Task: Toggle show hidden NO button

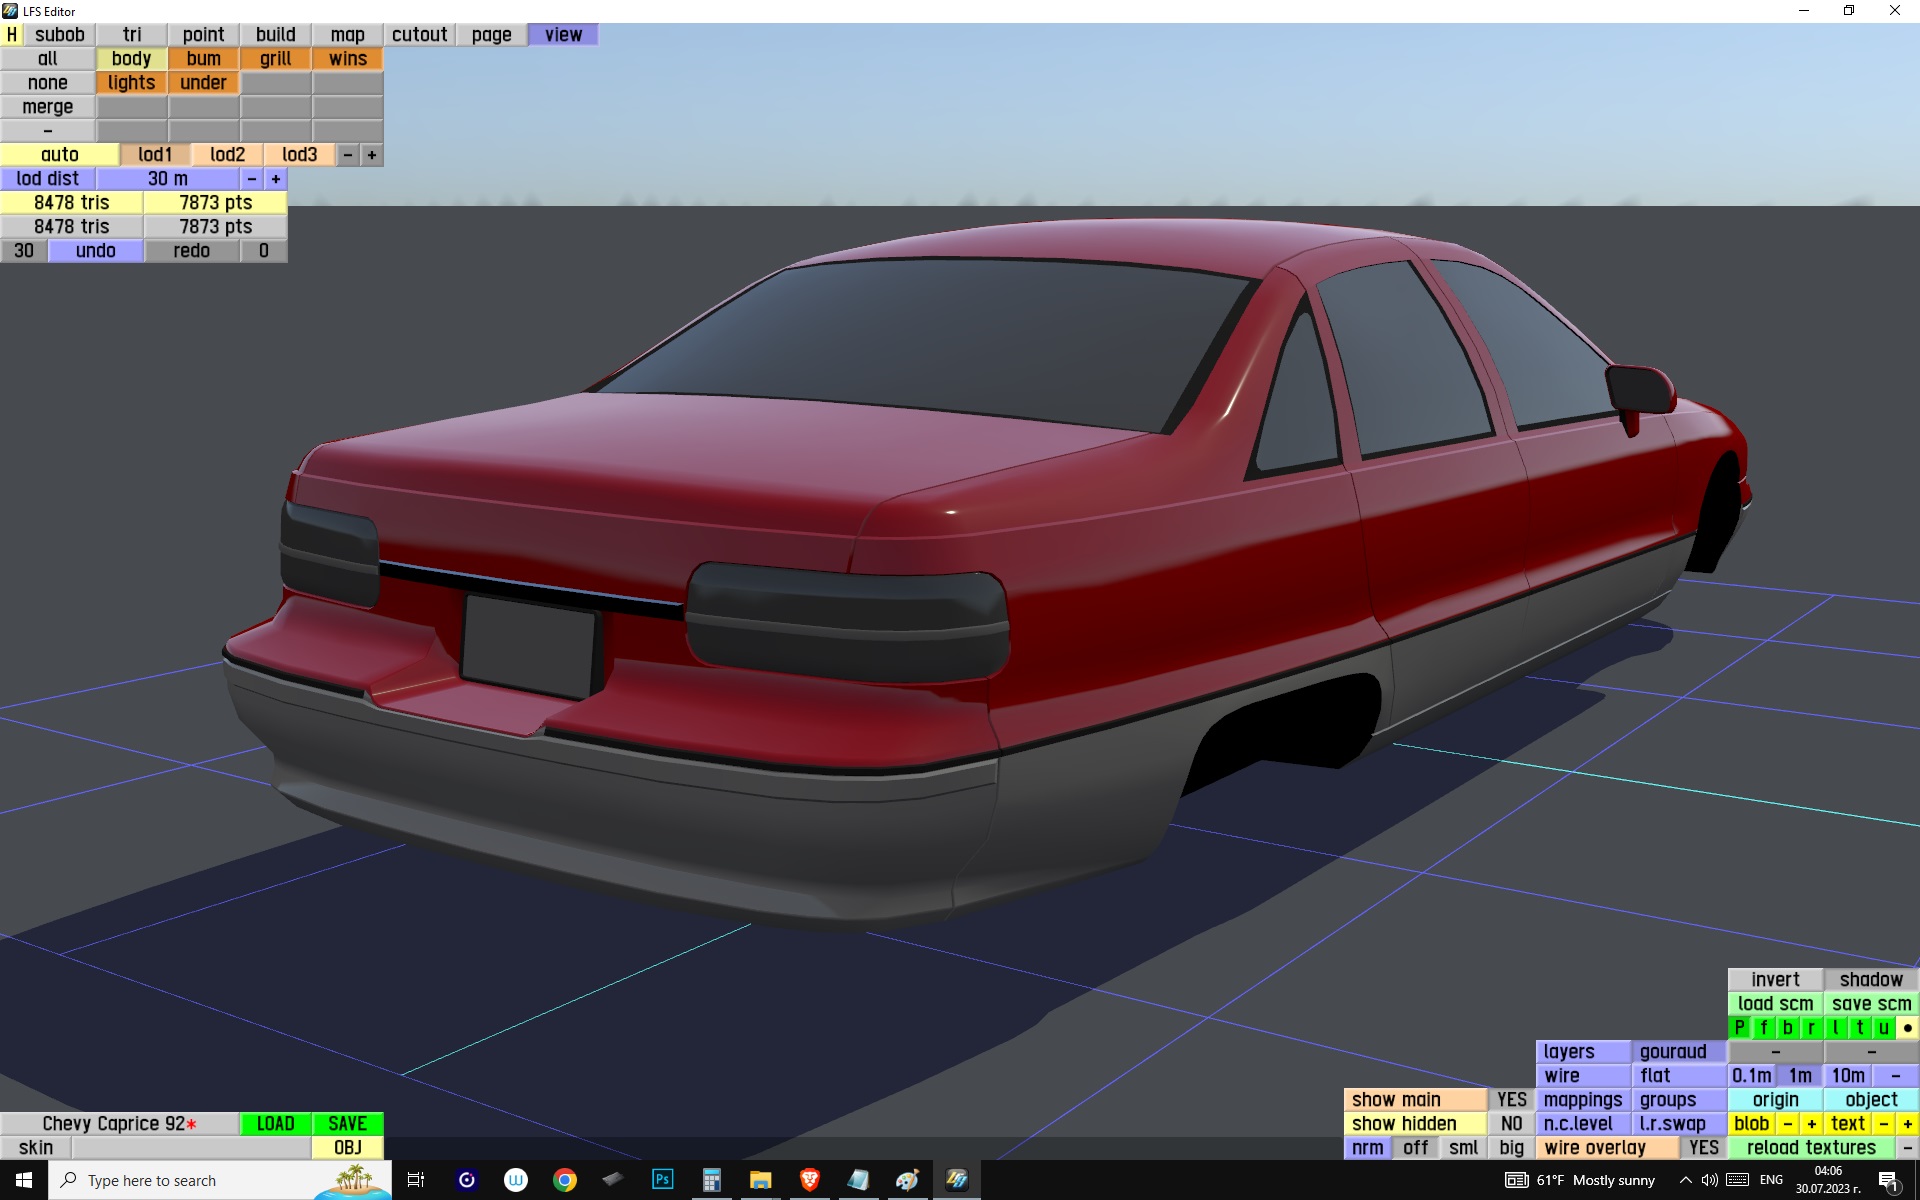Action: [1511, 1124]
